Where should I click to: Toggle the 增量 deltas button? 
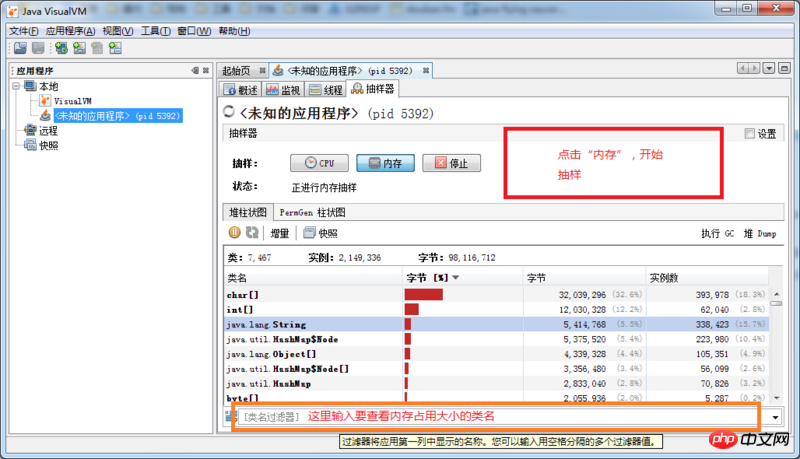[280, 233]
